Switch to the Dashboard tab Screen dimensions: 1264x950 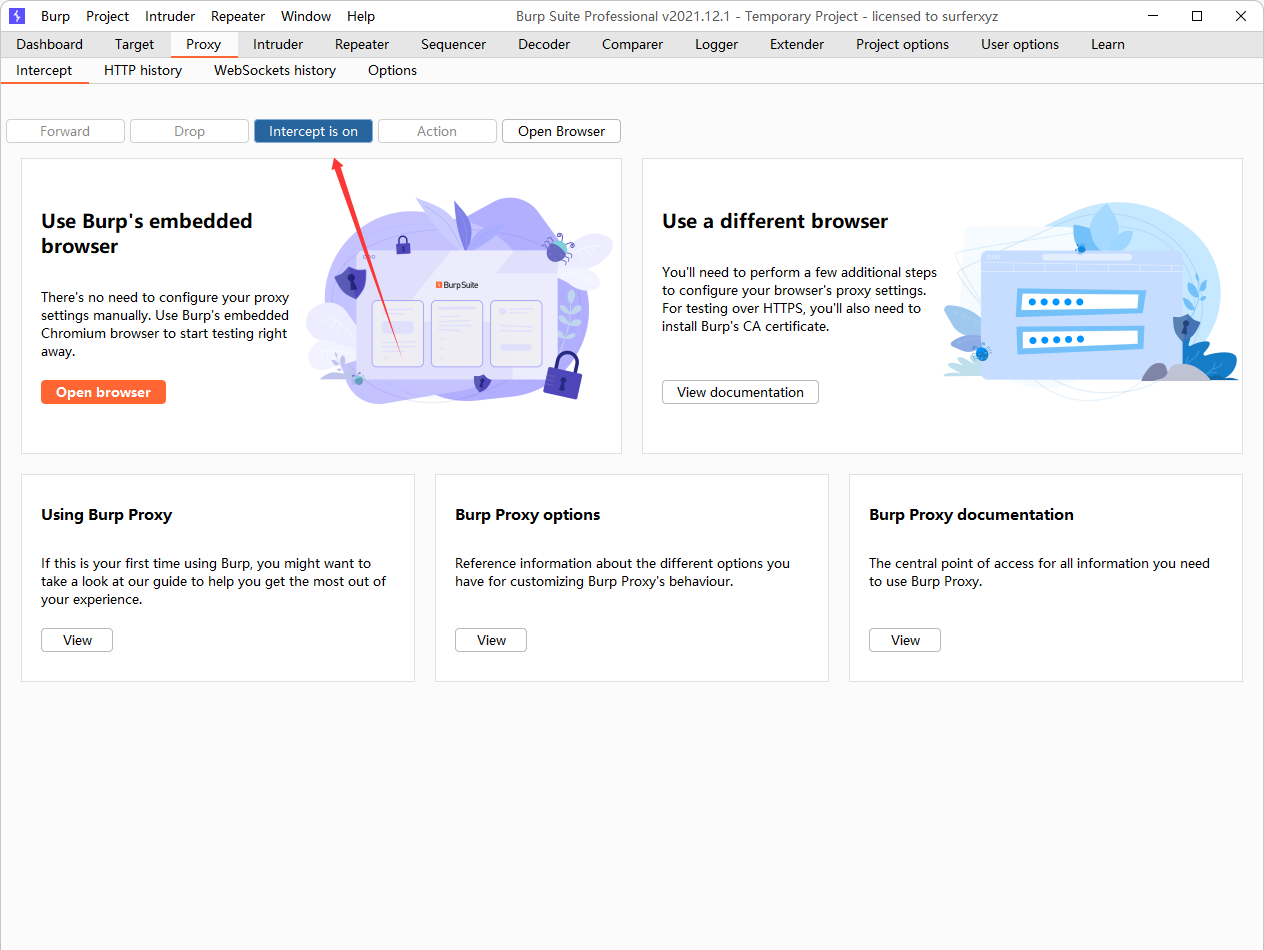click(x=50, y=44)
